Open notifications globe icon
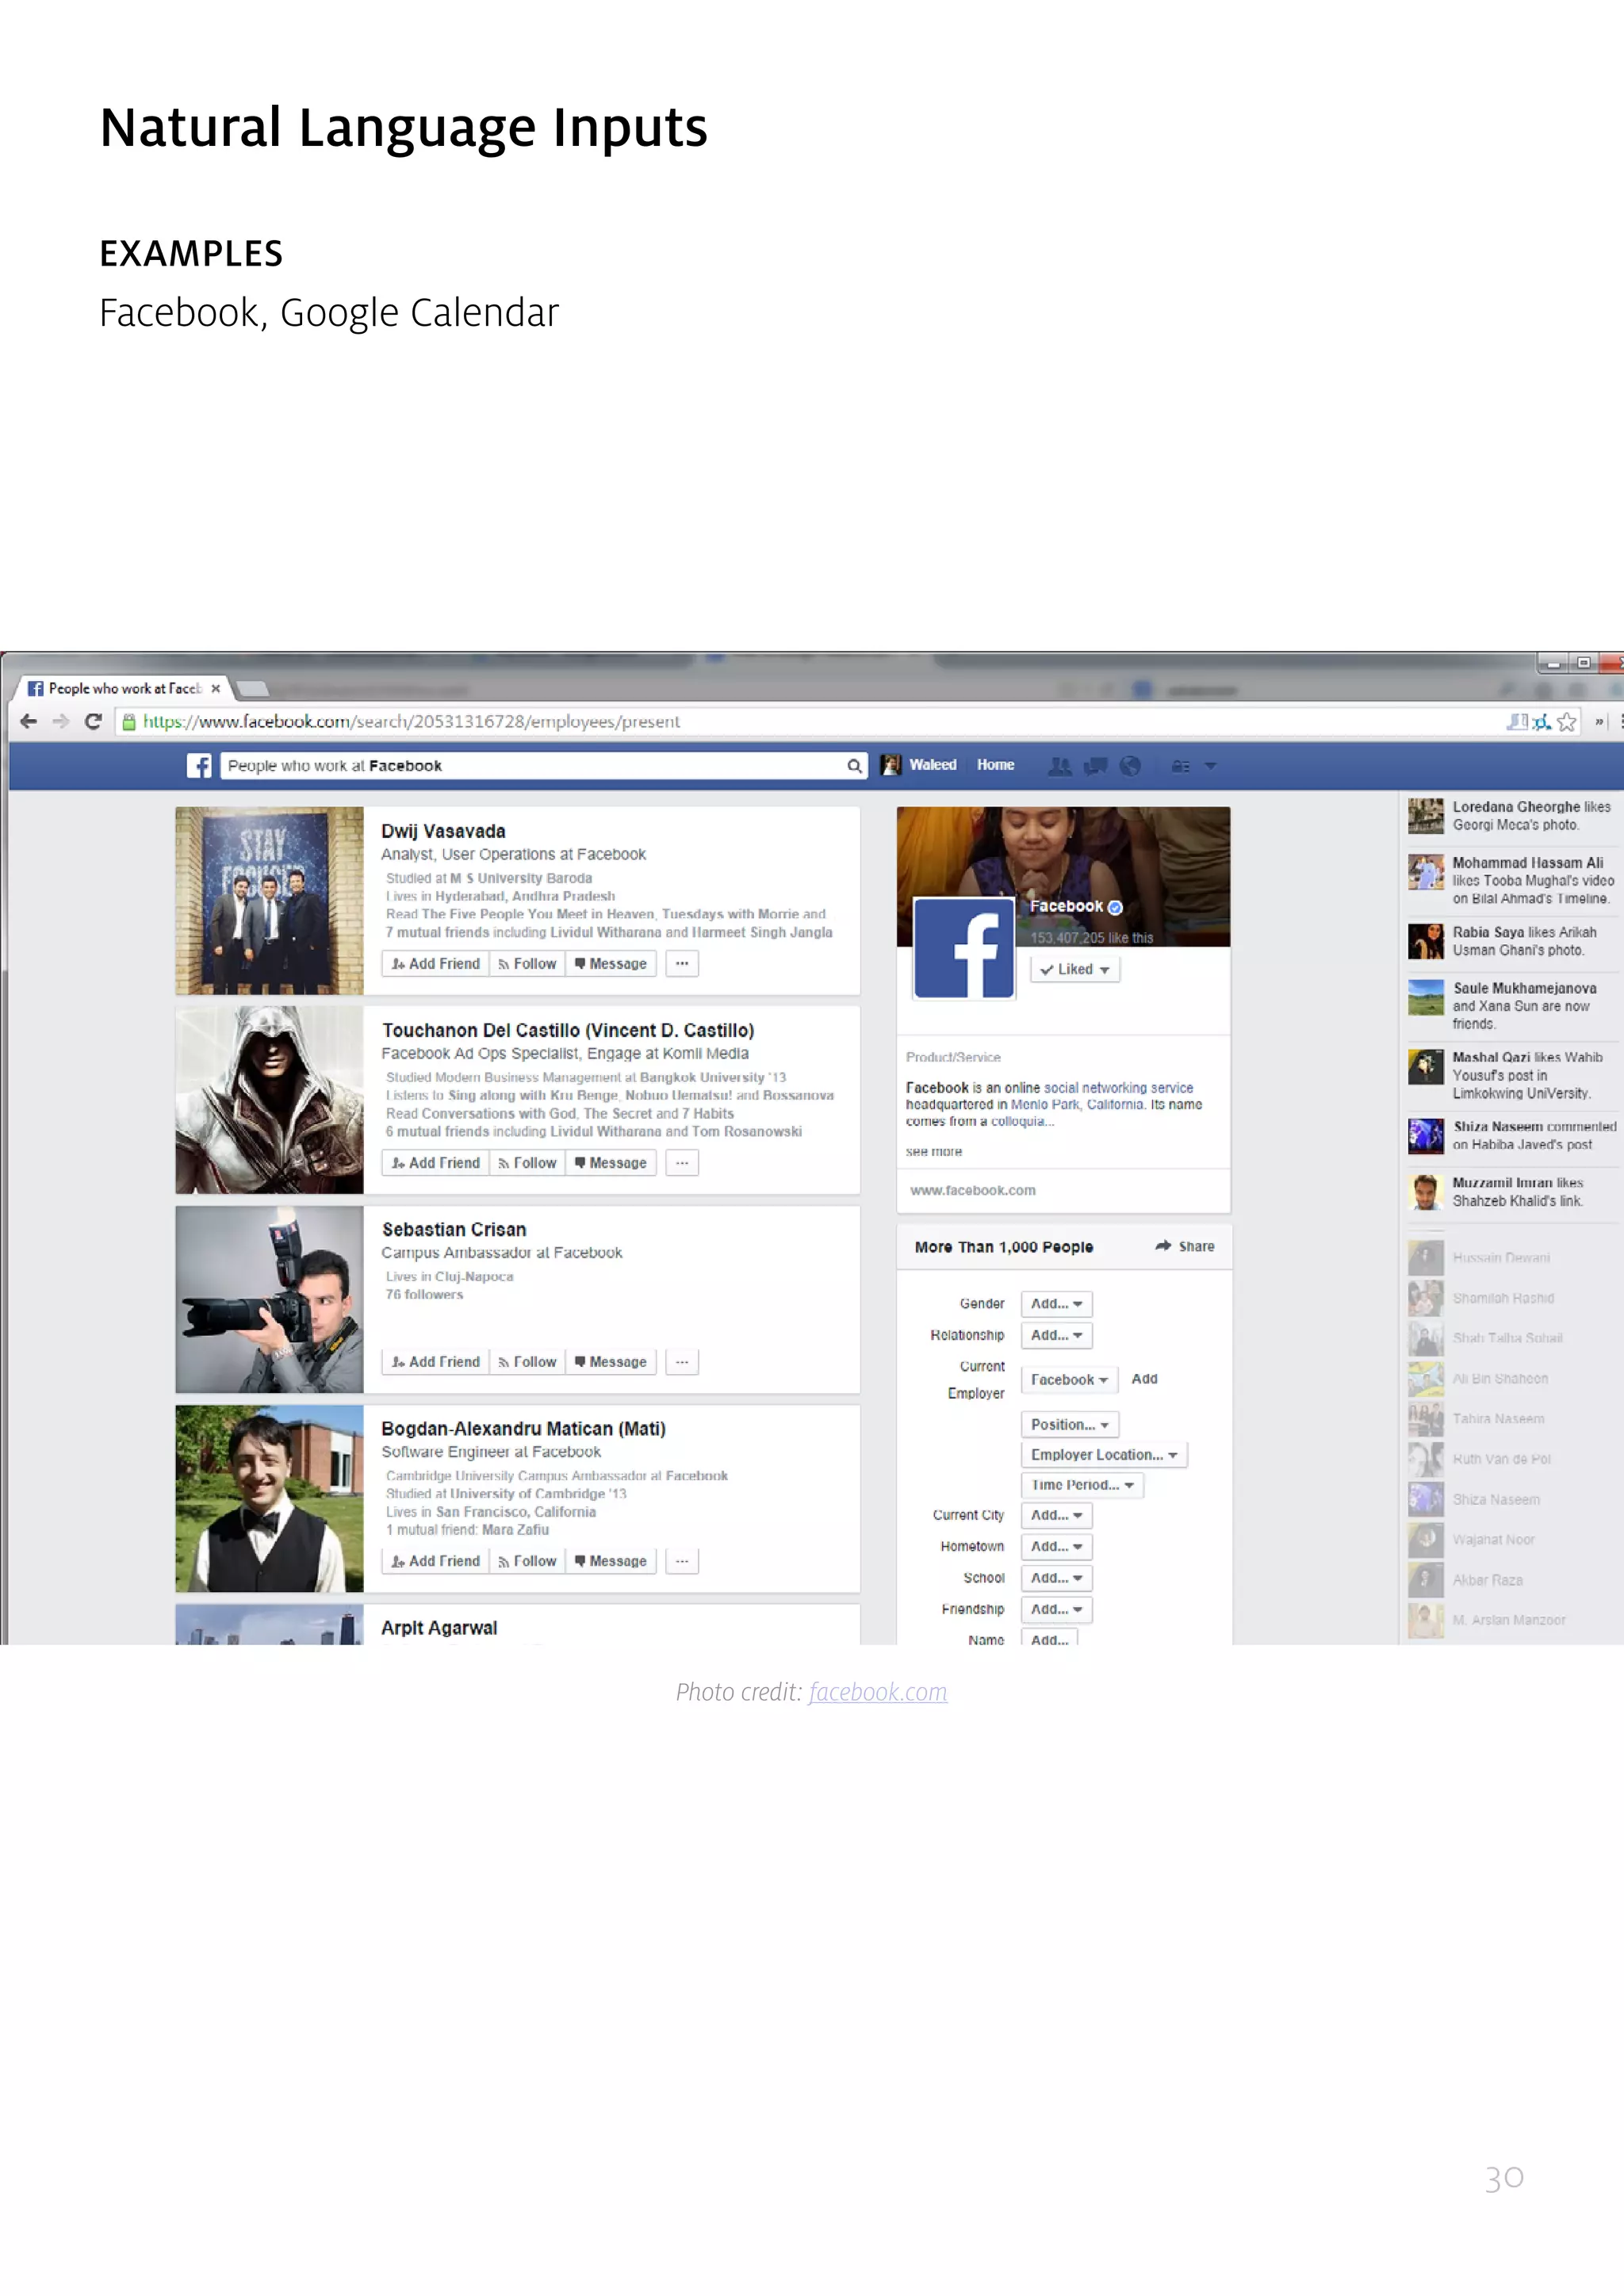The image size is (1624, 2296). click(1131, 766)
